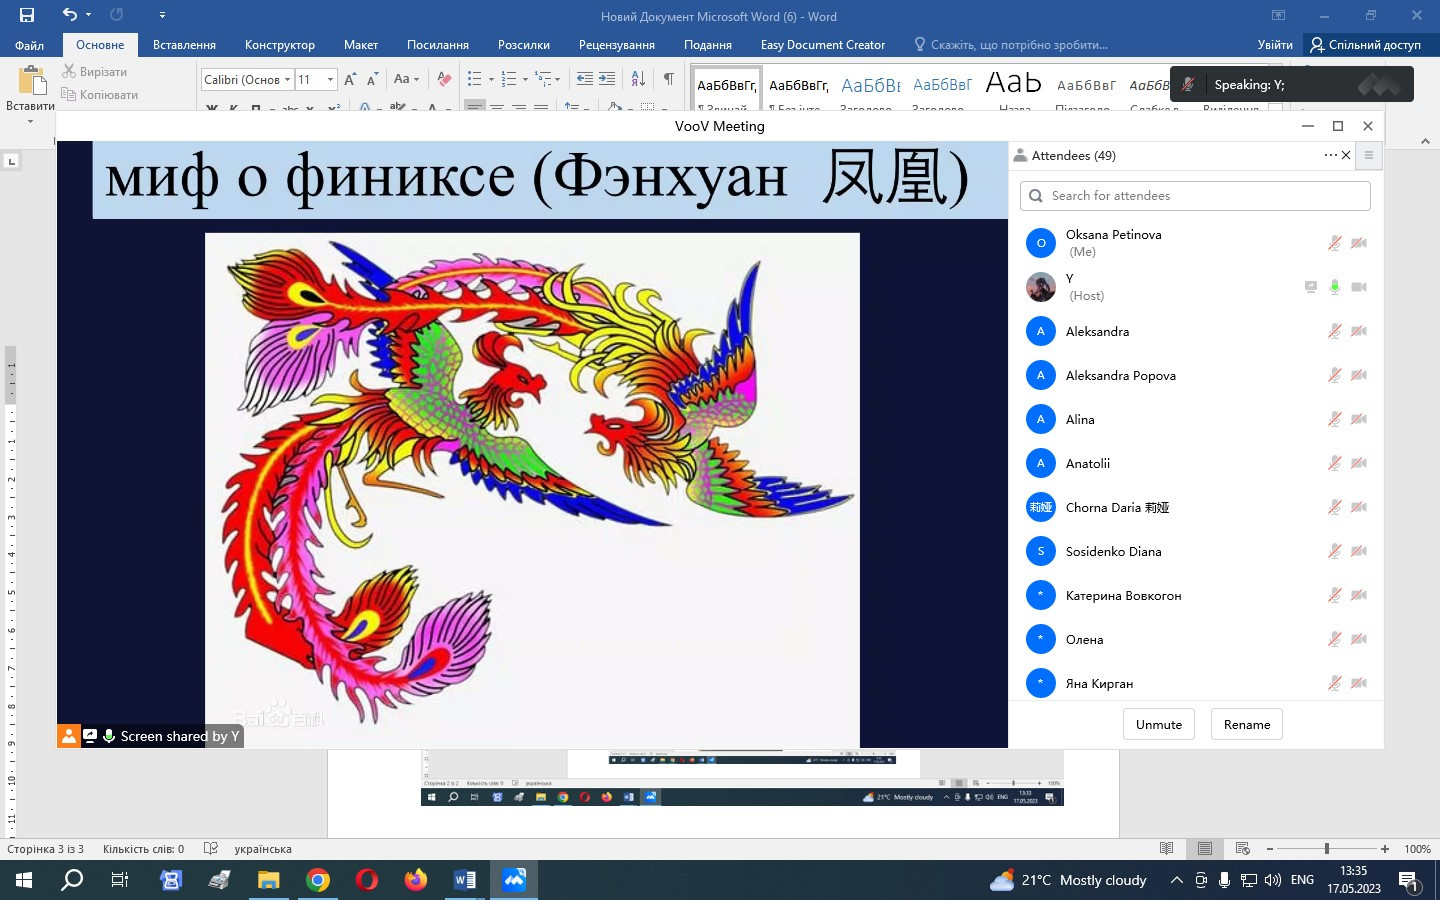Open Chrome from the Windows taskbar
This screenshot has height=900, width=1440.
tap(318, 880)
